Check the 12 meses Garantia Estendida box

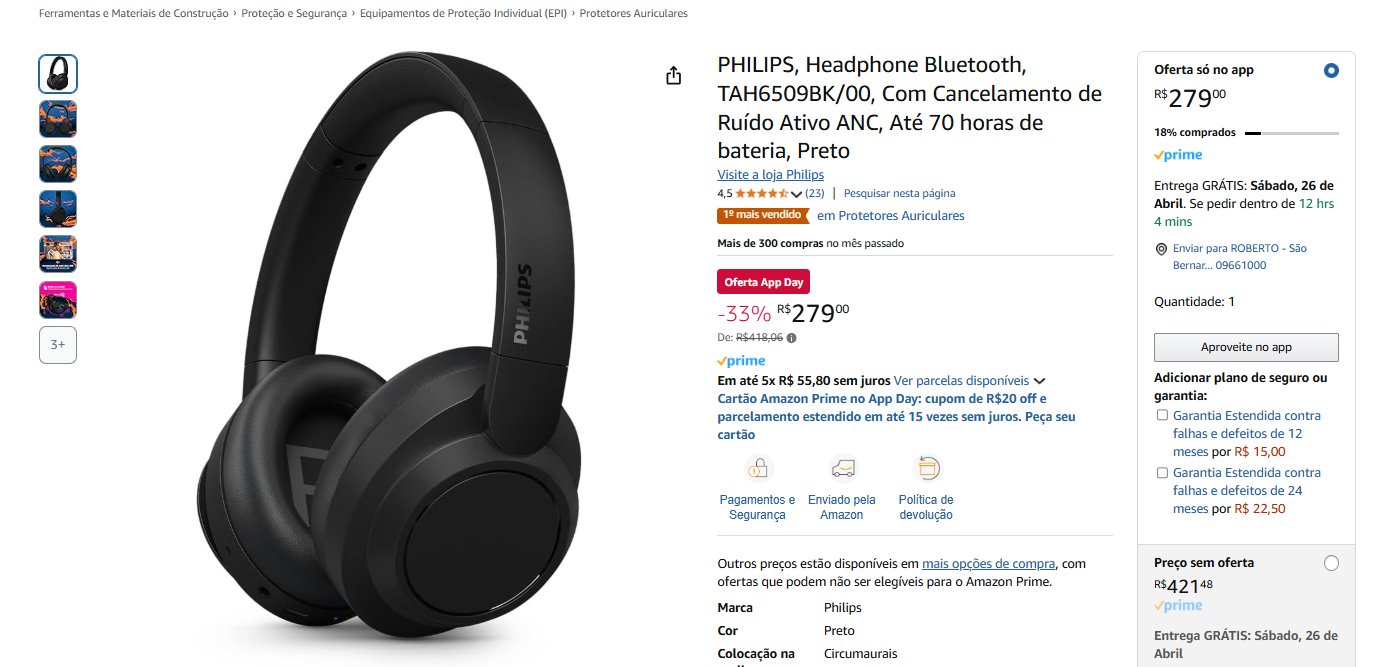(x=1162, y=415)
